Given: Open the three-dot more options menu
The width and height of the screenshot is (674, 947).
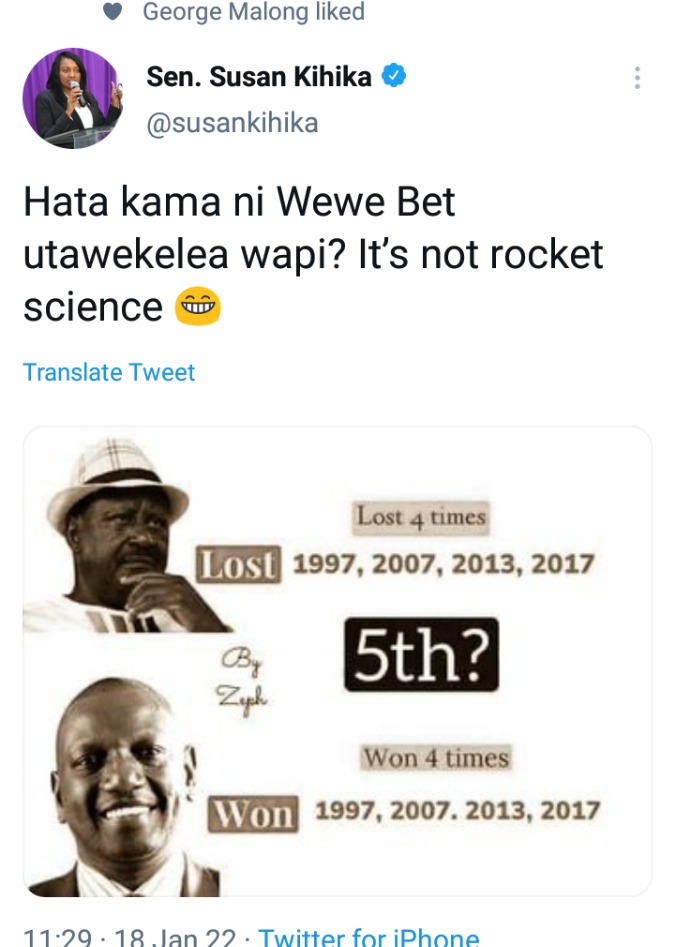Looking at the screenshot, I should (x=637, y=78).
